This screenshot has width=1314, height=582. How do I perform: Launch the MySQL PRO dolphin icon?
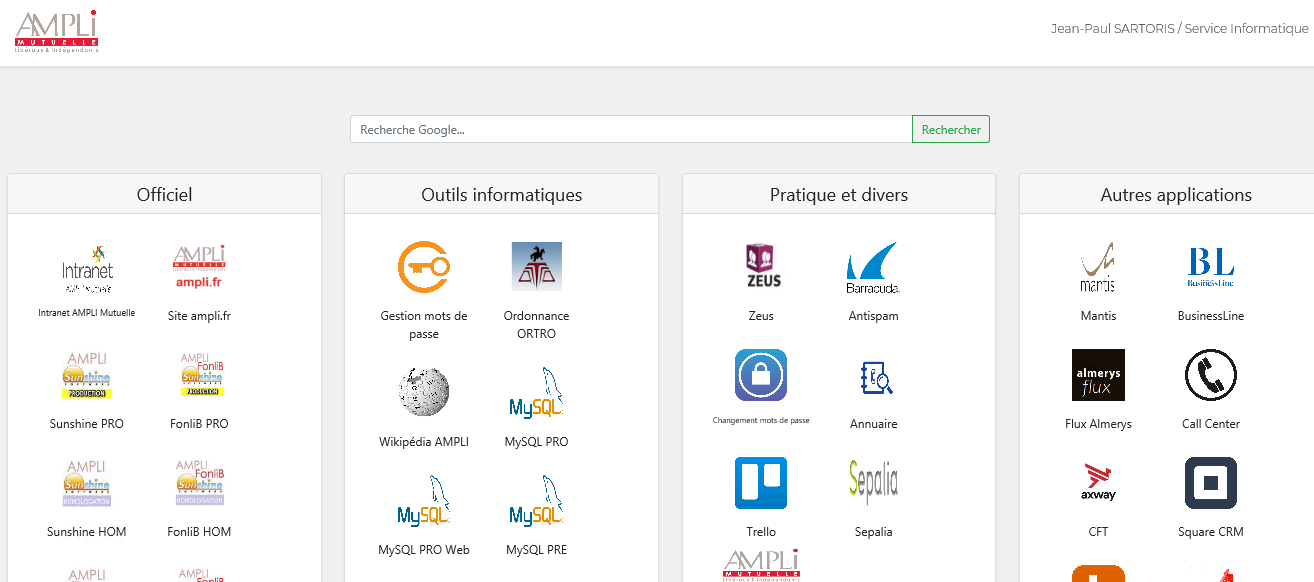click(x=536, y=392)
